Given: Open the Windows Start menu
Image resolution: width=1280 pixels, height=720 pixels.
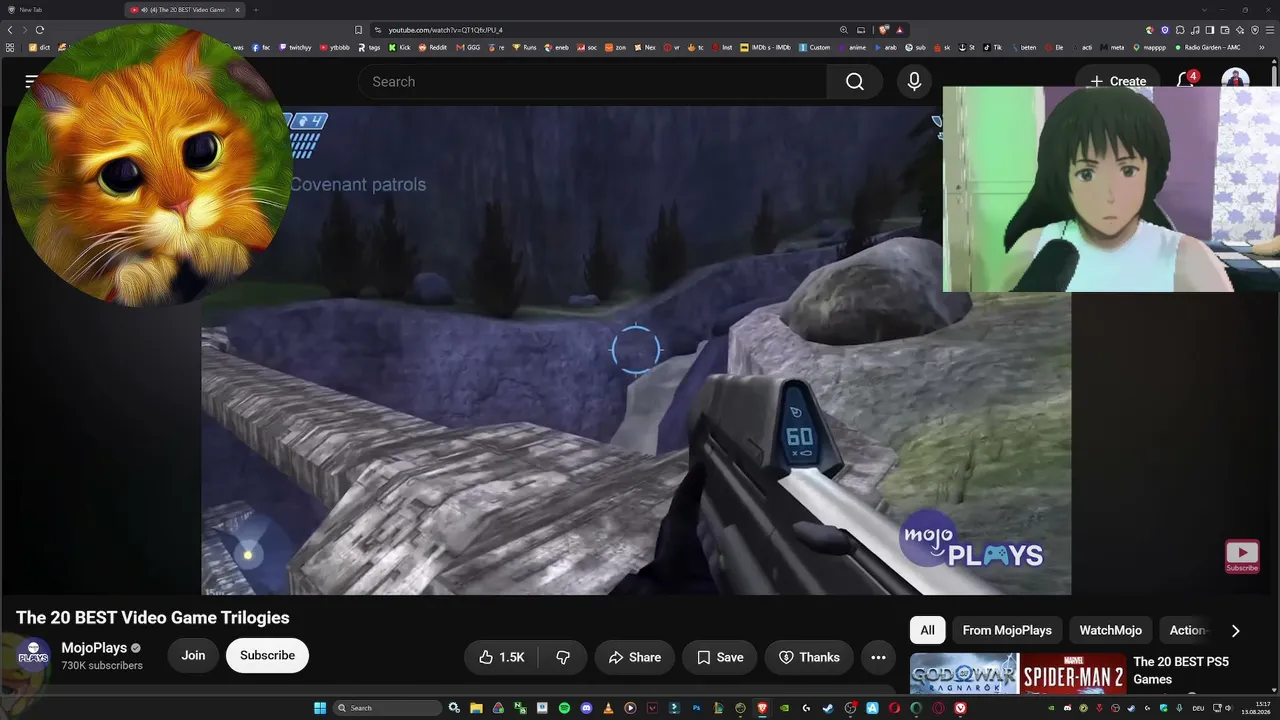Looking at the screenshot, I should (x=320, y=708).
